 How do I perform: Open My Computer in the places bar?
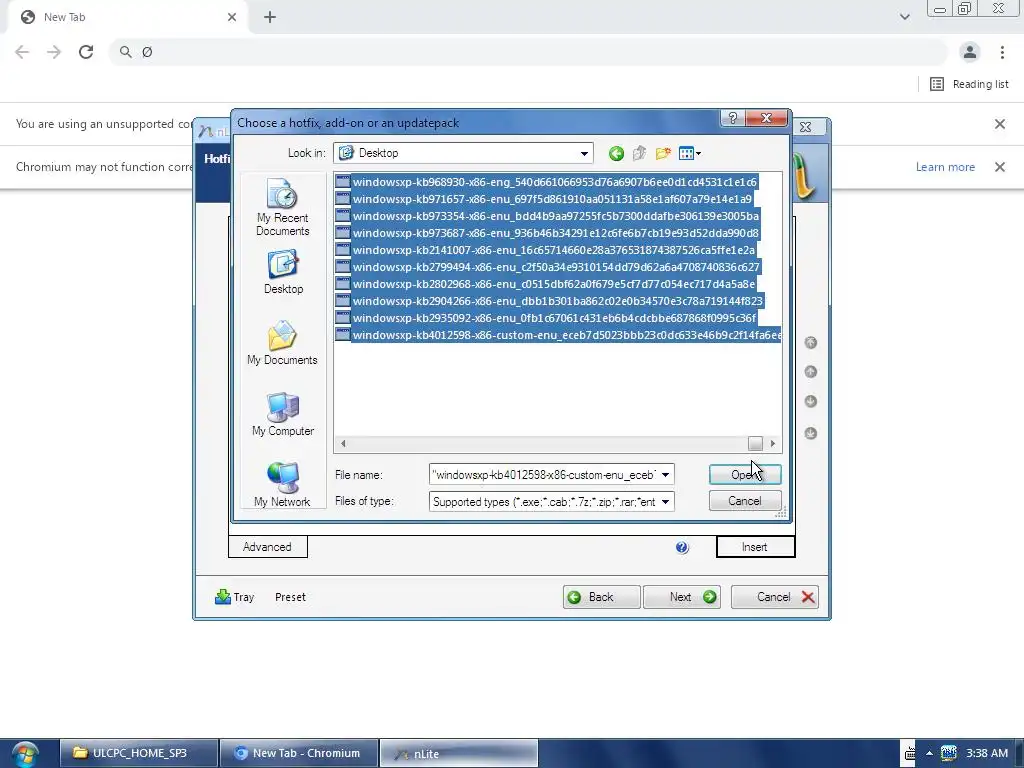click(x=283, y=414)
